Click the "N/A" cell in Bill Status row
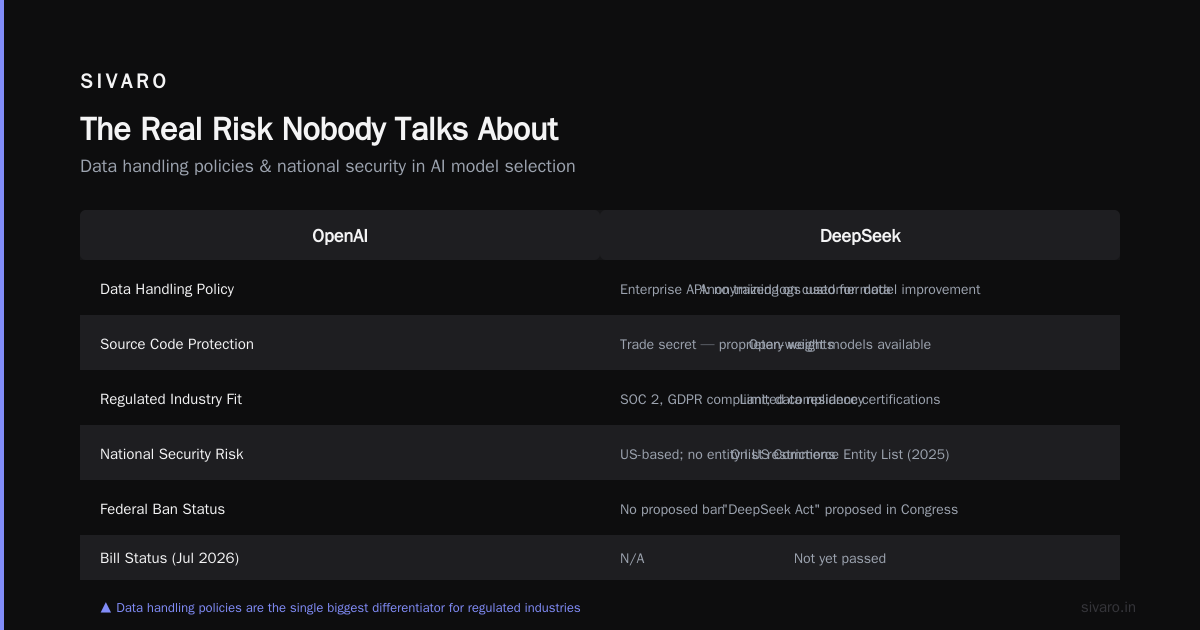The width and height of the screenshot is (1200, 630). [632, 558]
